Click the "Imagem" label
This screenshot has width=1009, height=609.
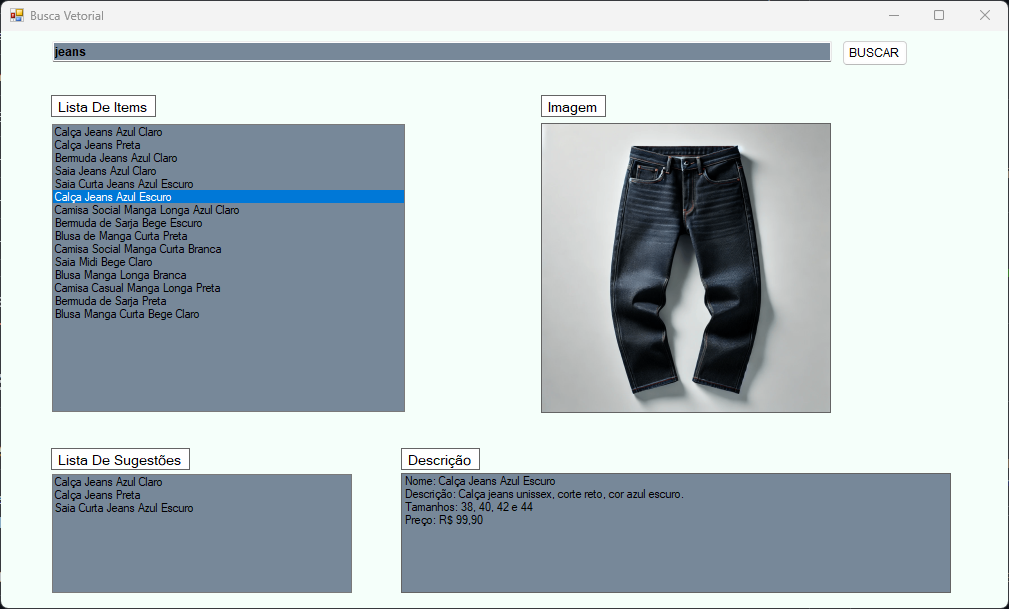click(573, 107)
